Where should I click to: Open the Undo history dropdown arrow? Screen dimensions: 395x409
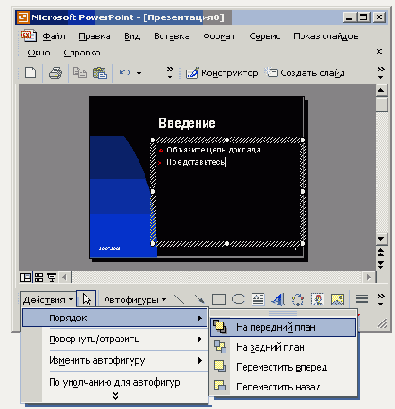pyautogui.click(x=139, y=73)
